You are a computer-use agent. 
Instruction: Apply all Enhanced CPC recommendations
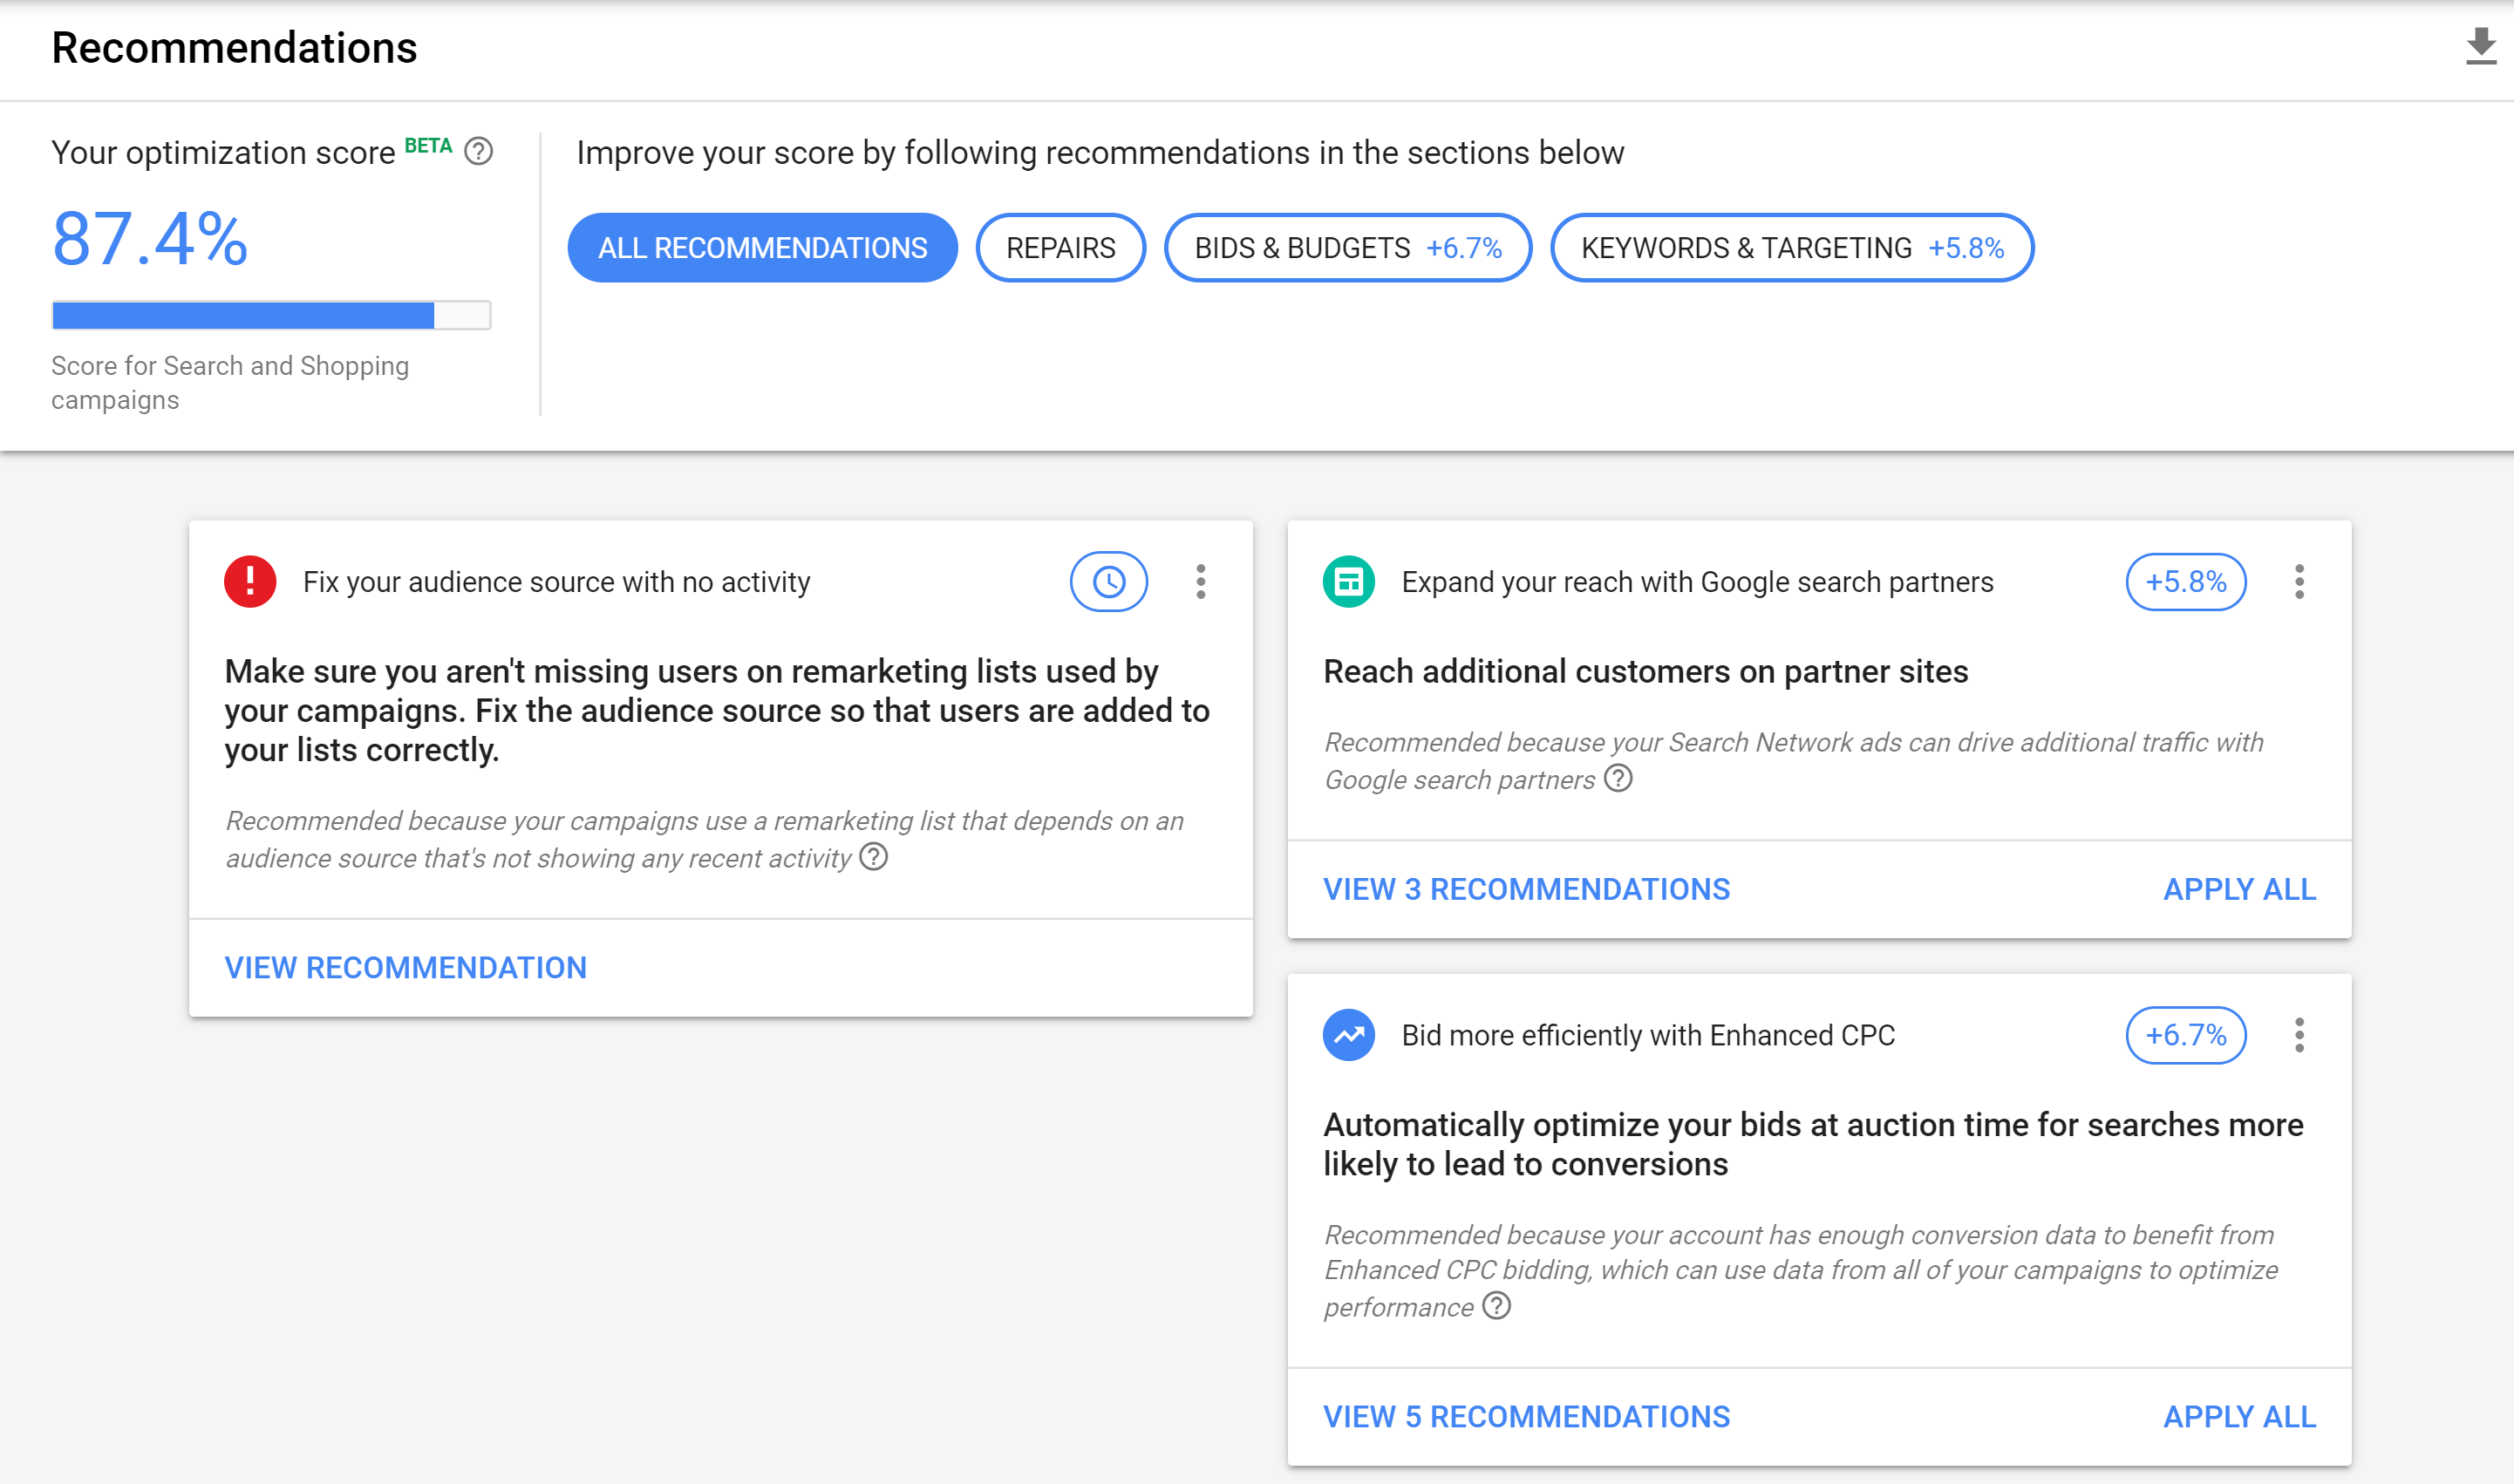pyautogui.click(x=2239, y=1416)
